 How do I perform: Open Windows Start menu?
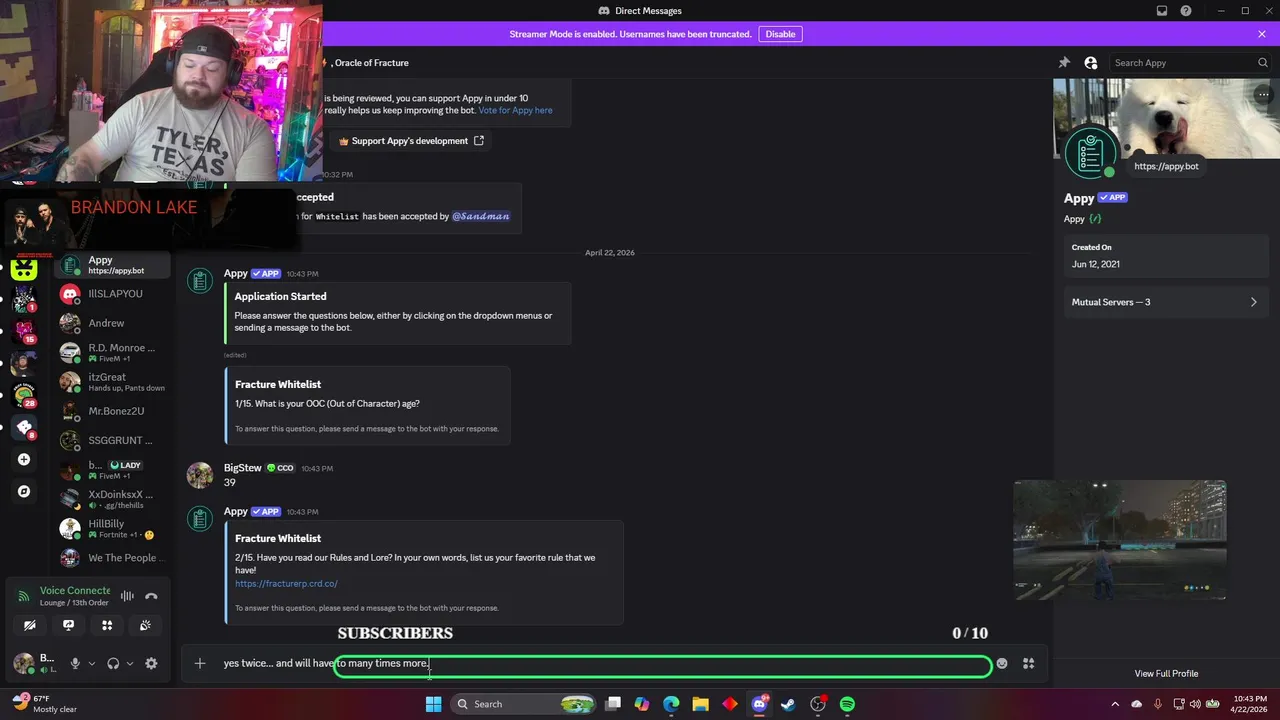pyautogui.click(x=433, y=704)
